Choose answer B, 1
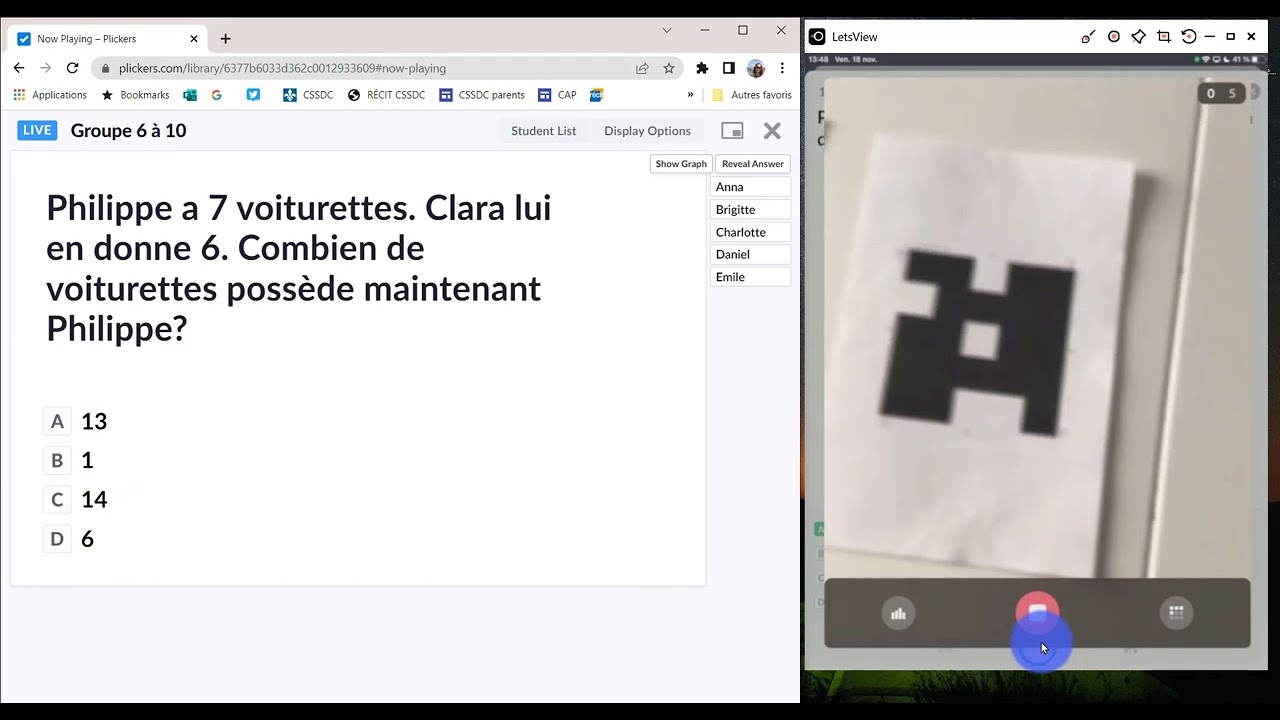This screenshot has height=720, width=1280. click(69, 460)
